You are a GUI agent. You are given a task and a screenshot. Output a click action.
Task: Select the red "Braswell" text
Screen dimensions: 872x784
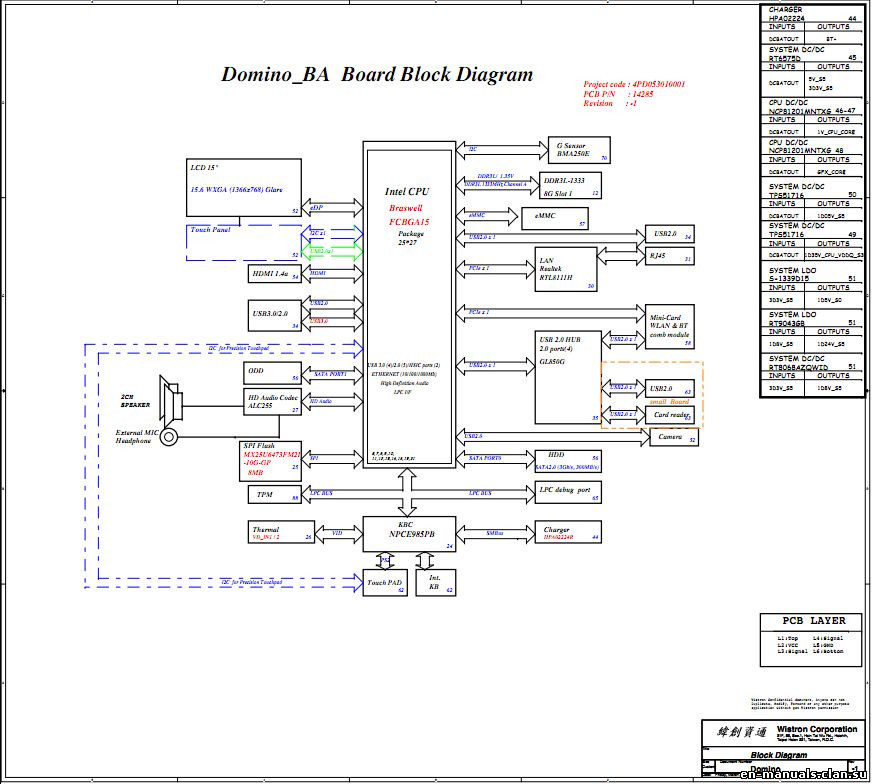coord(405,208)
